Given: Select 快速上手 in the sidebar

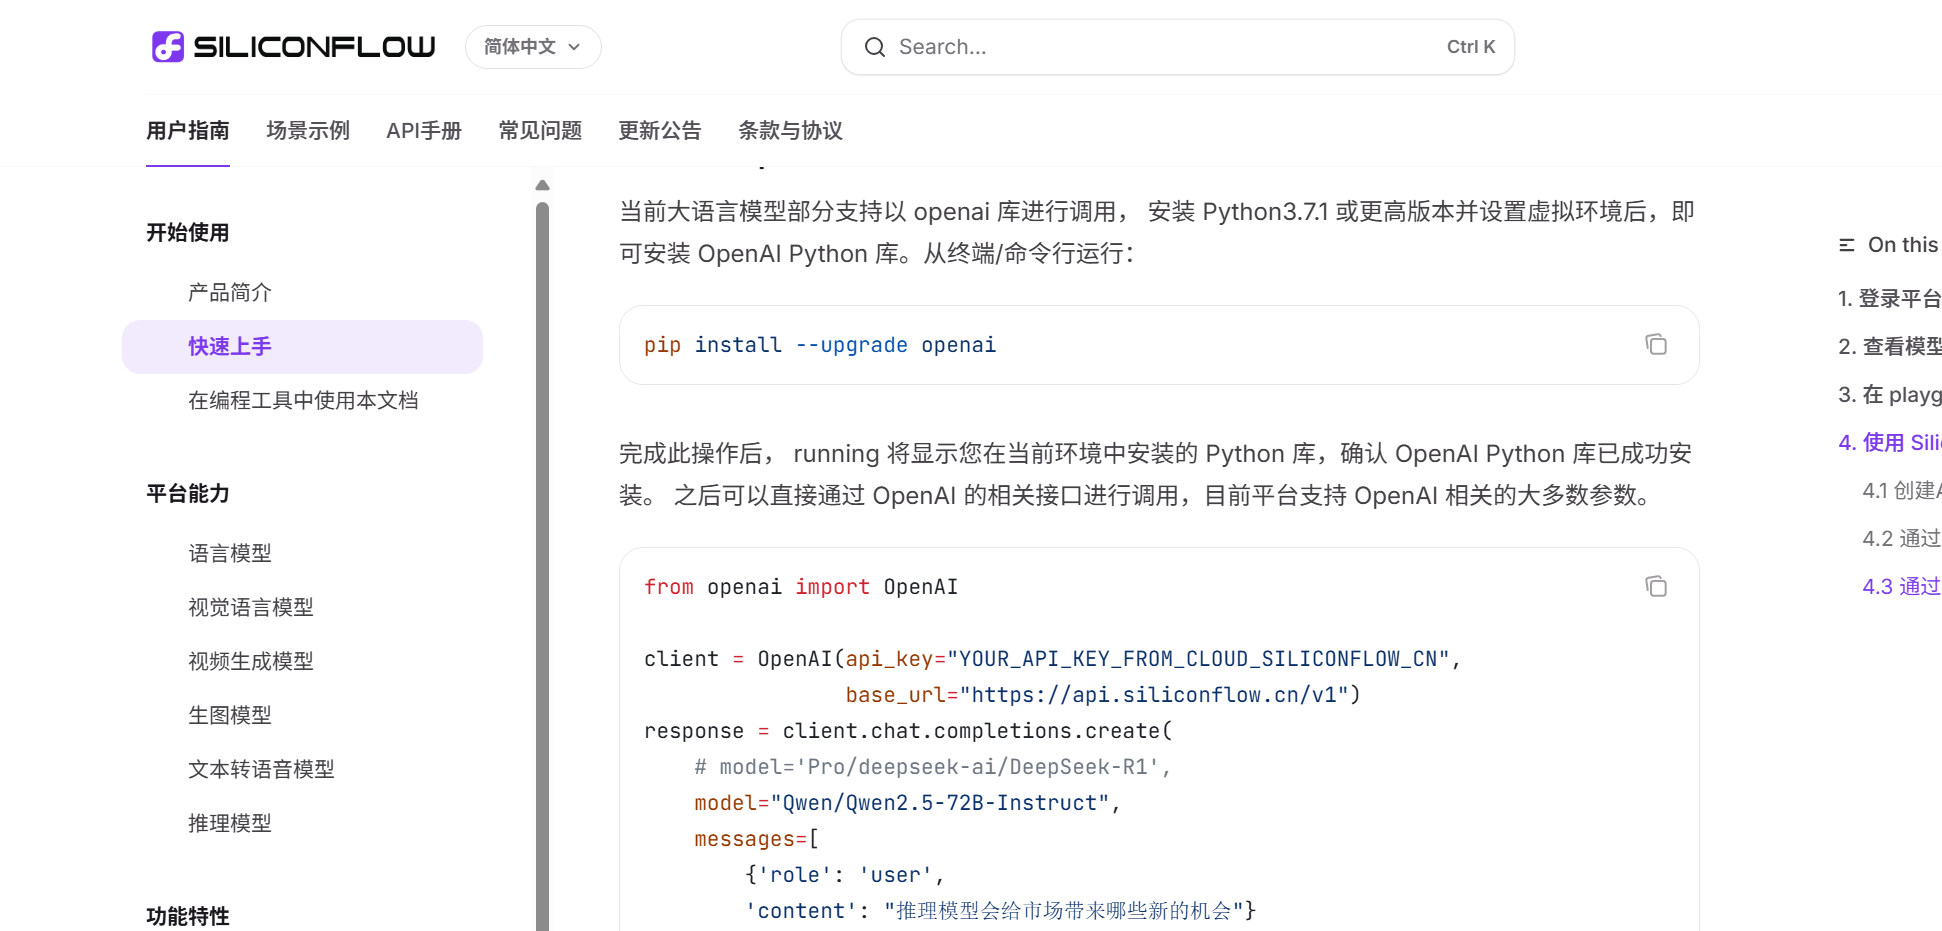Looking at the screenshot, I should tap(302, 346).
